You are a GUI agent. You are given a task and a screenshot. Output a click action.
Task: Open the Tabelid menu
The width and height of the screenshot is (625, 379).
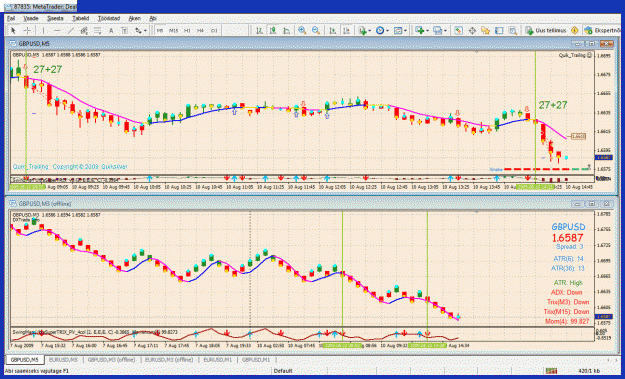(81, 18)
